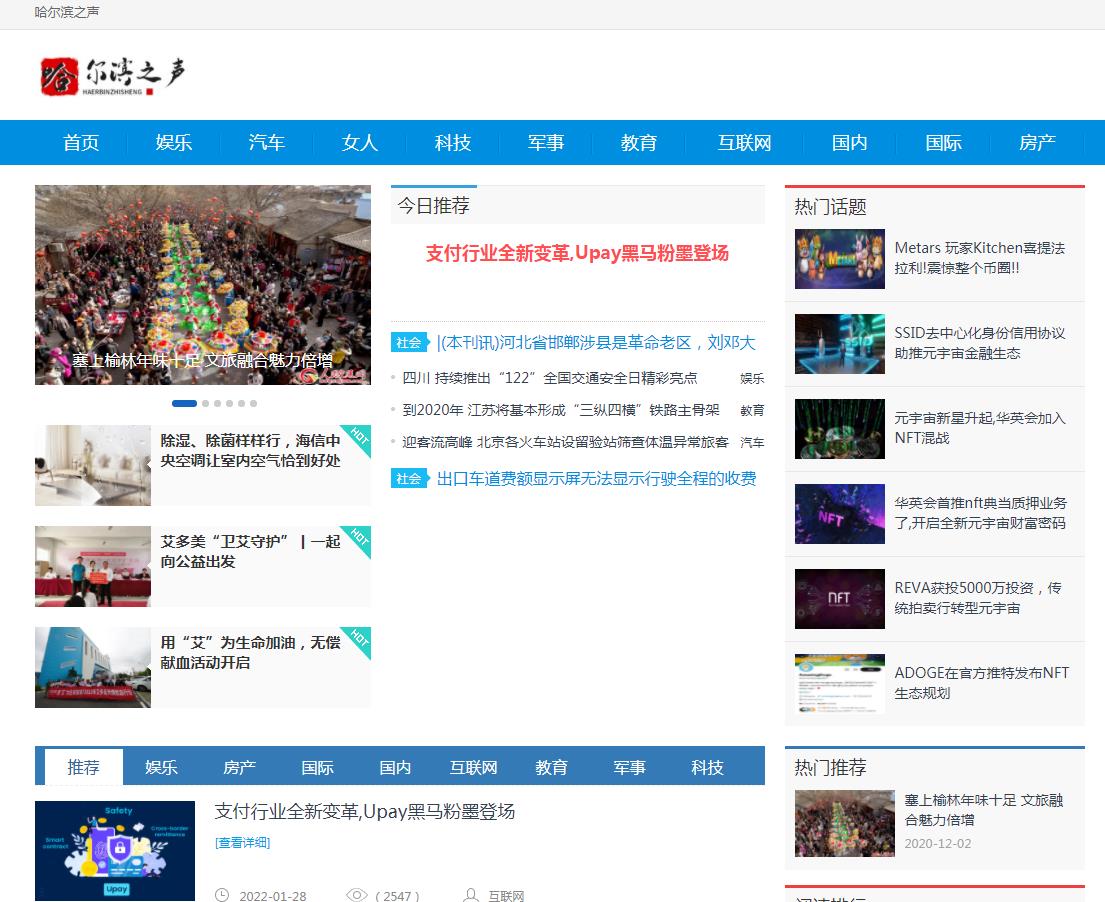
Task: Switch to the 推荐 tab
Action: pyautogui.click(x=84, y=767)
